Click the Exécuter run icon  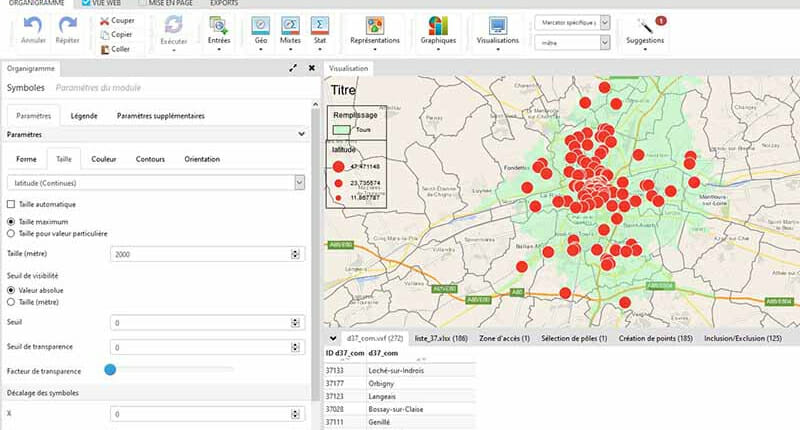point(173,24)
